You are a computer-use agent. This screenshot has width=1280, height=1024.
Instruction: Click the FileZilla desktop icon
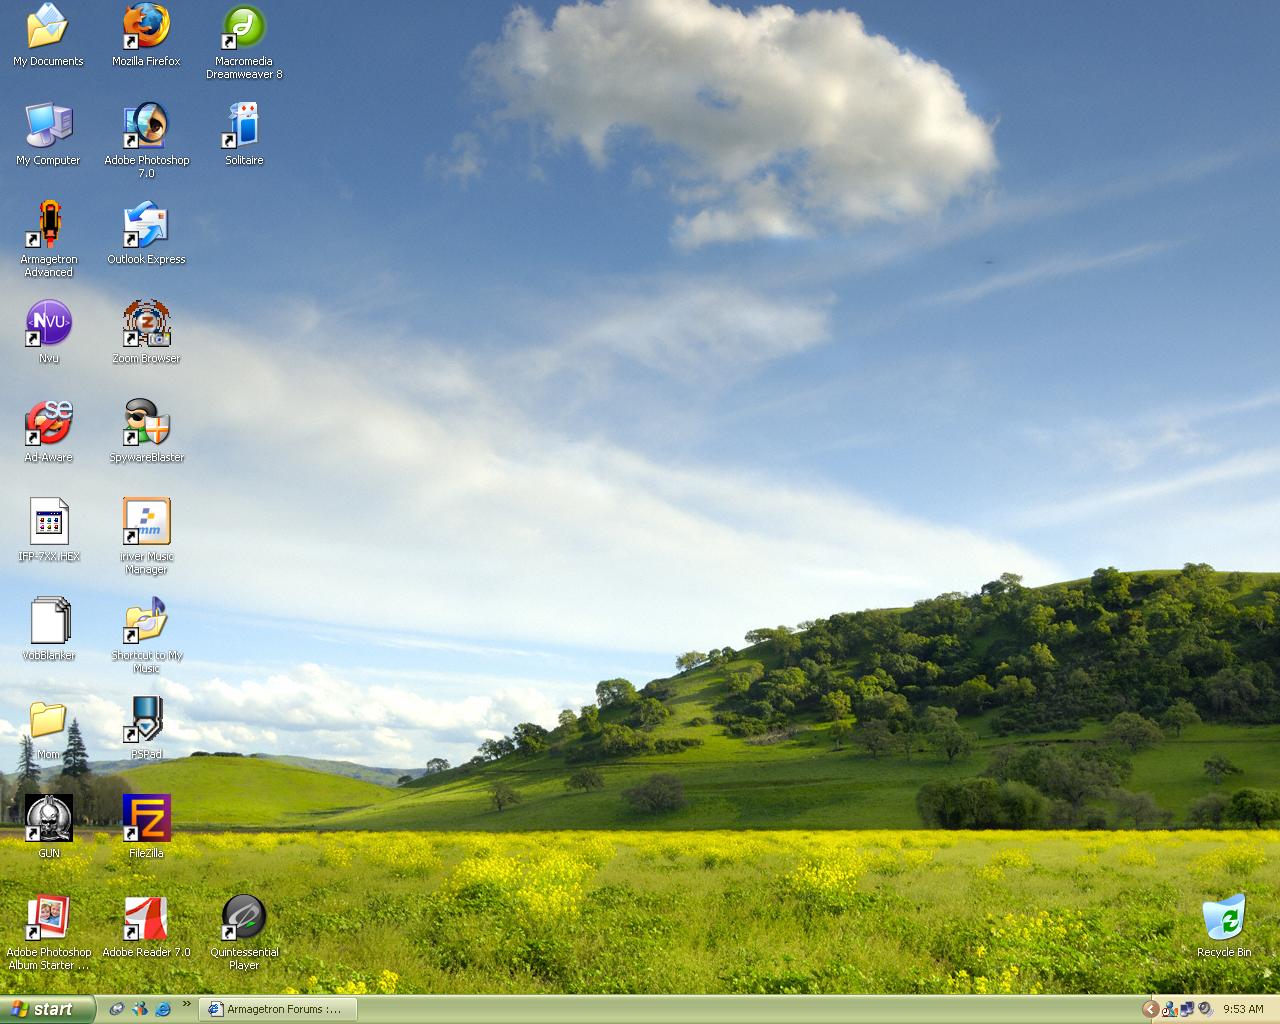coord(146,819)
